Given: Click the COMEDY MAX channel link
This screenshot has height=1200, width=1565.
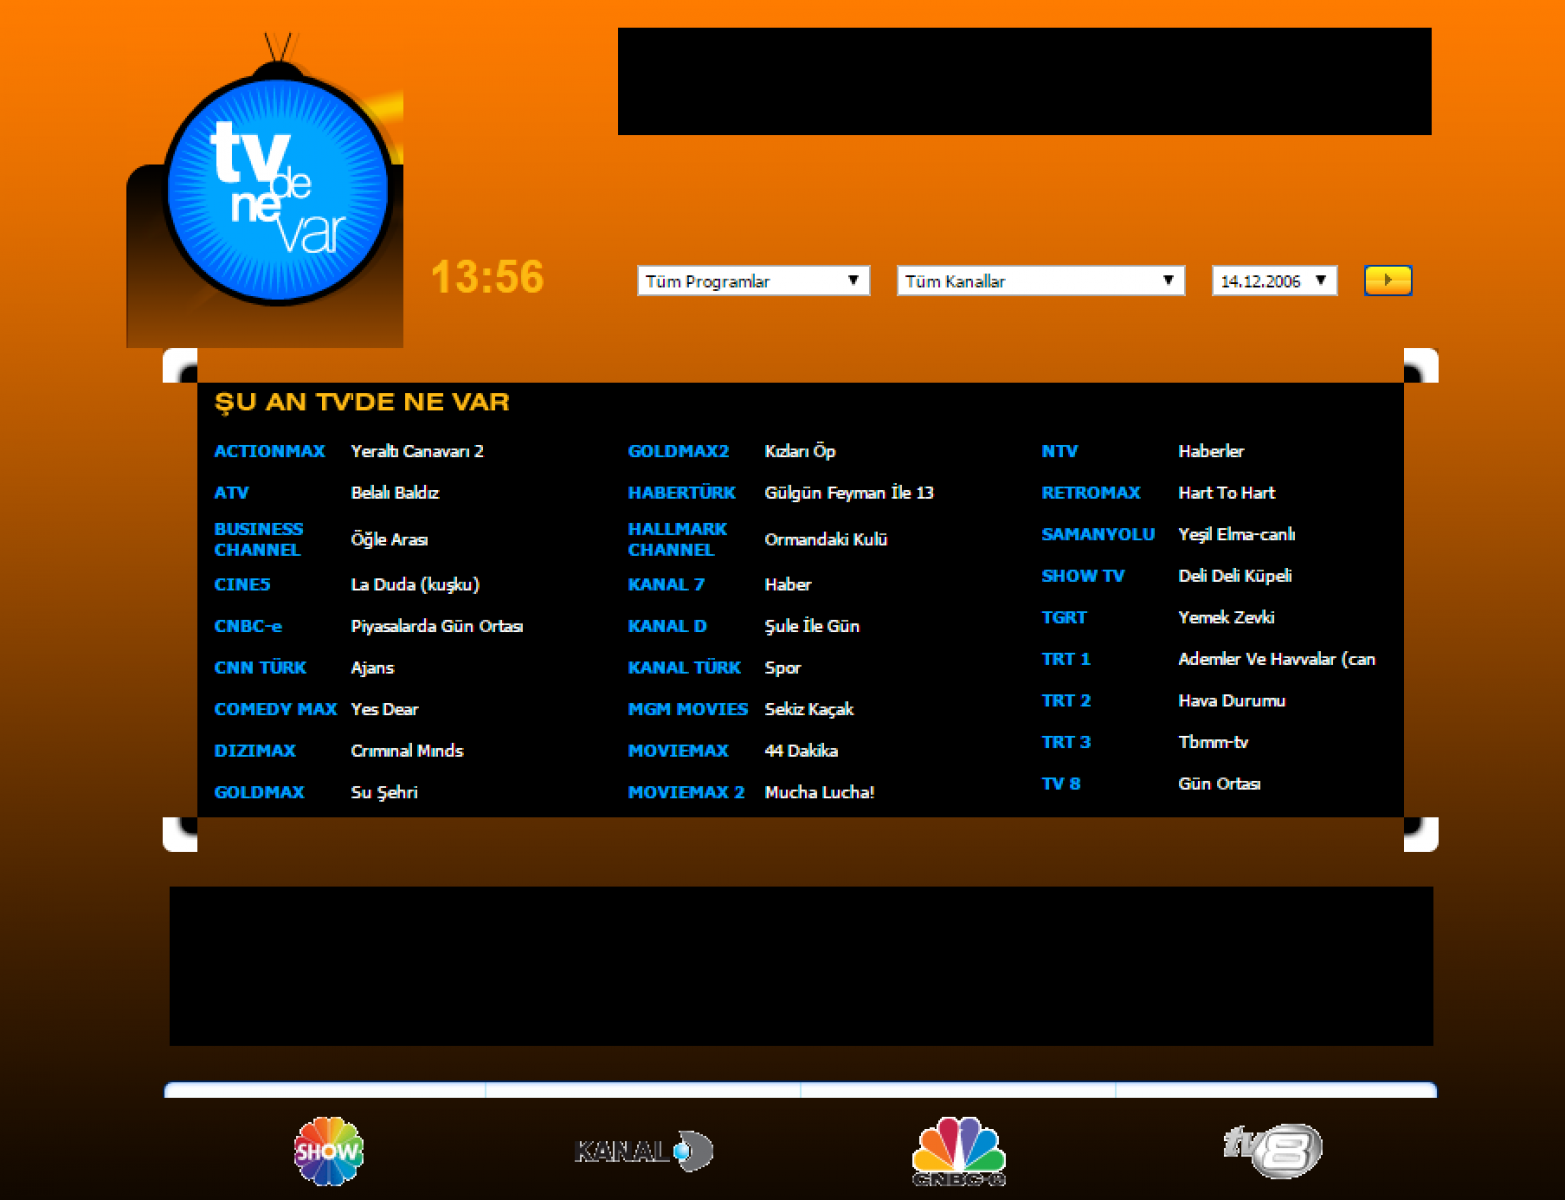Looking at the screenshot, I should click(x=275, y=709).
